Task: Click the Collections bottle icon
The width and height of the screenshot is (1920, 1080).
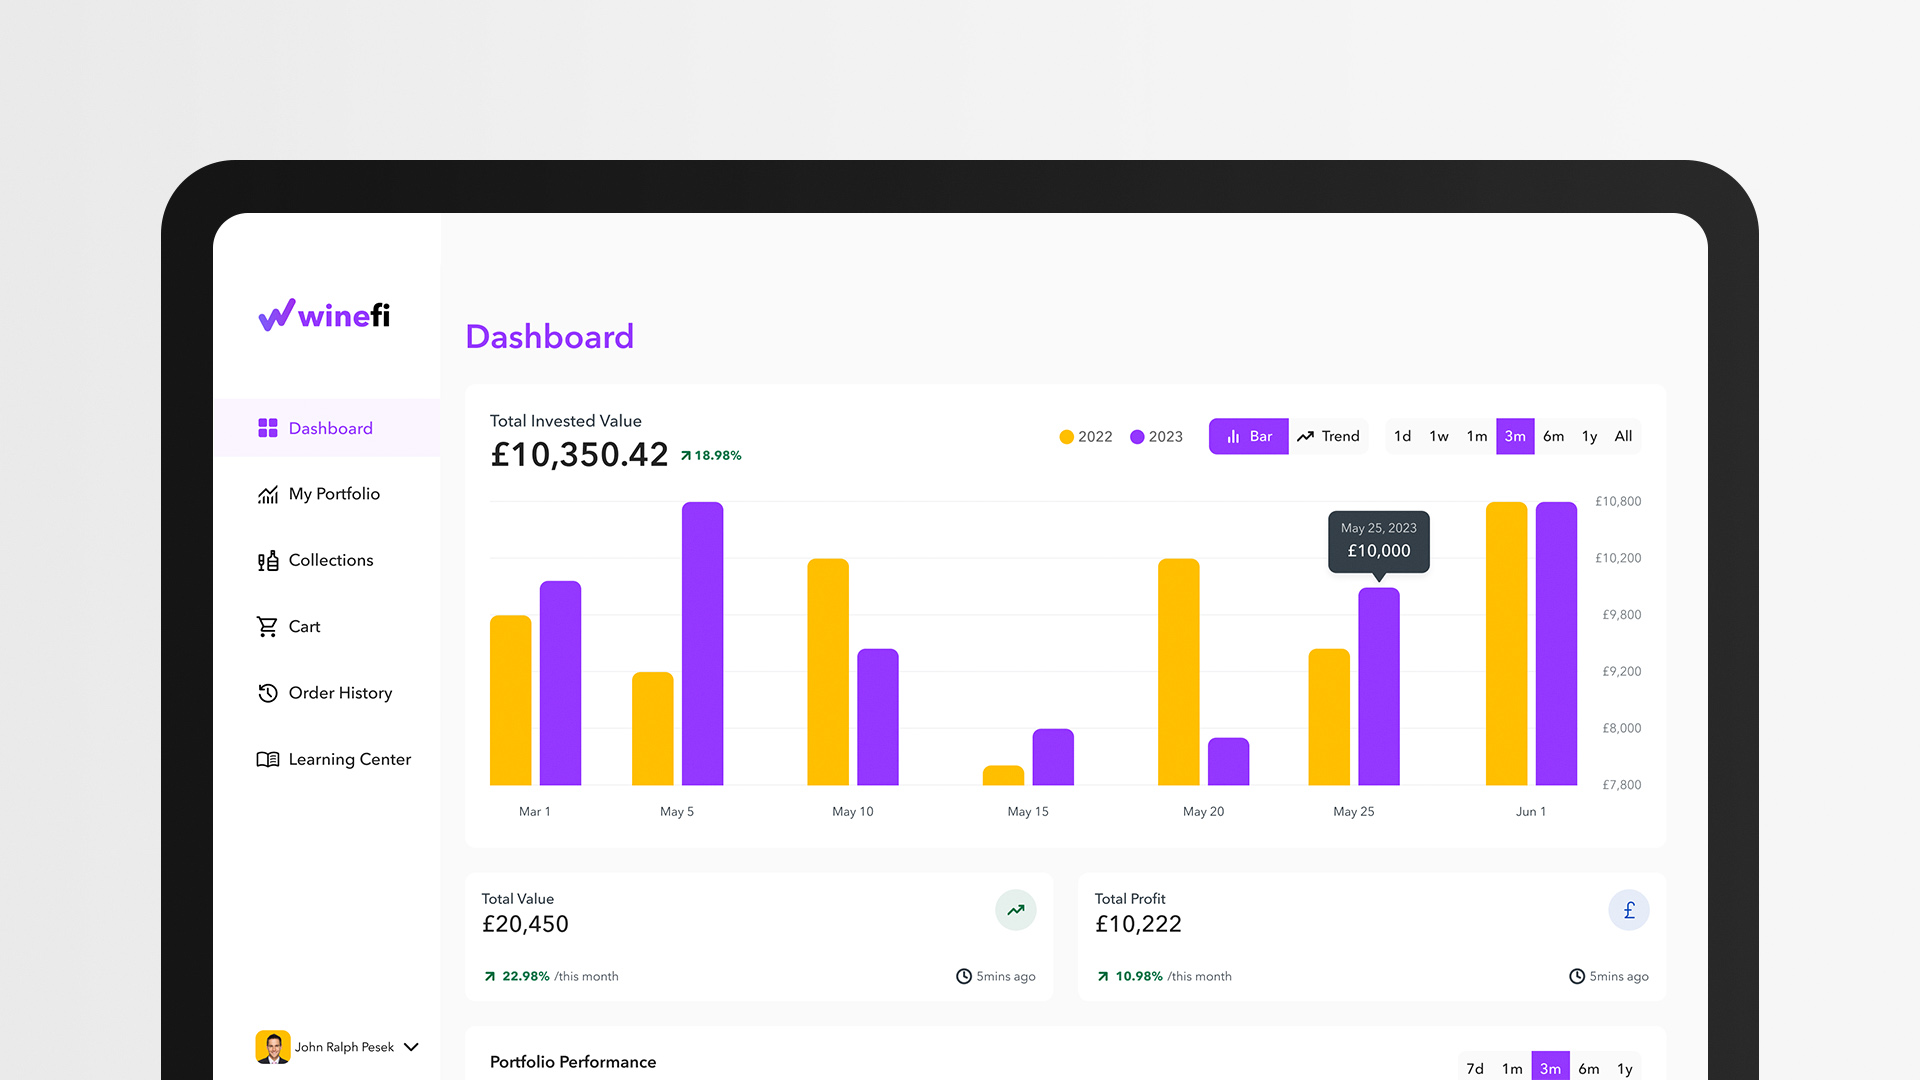Action: pyautogui.click(x=267, y=561)
